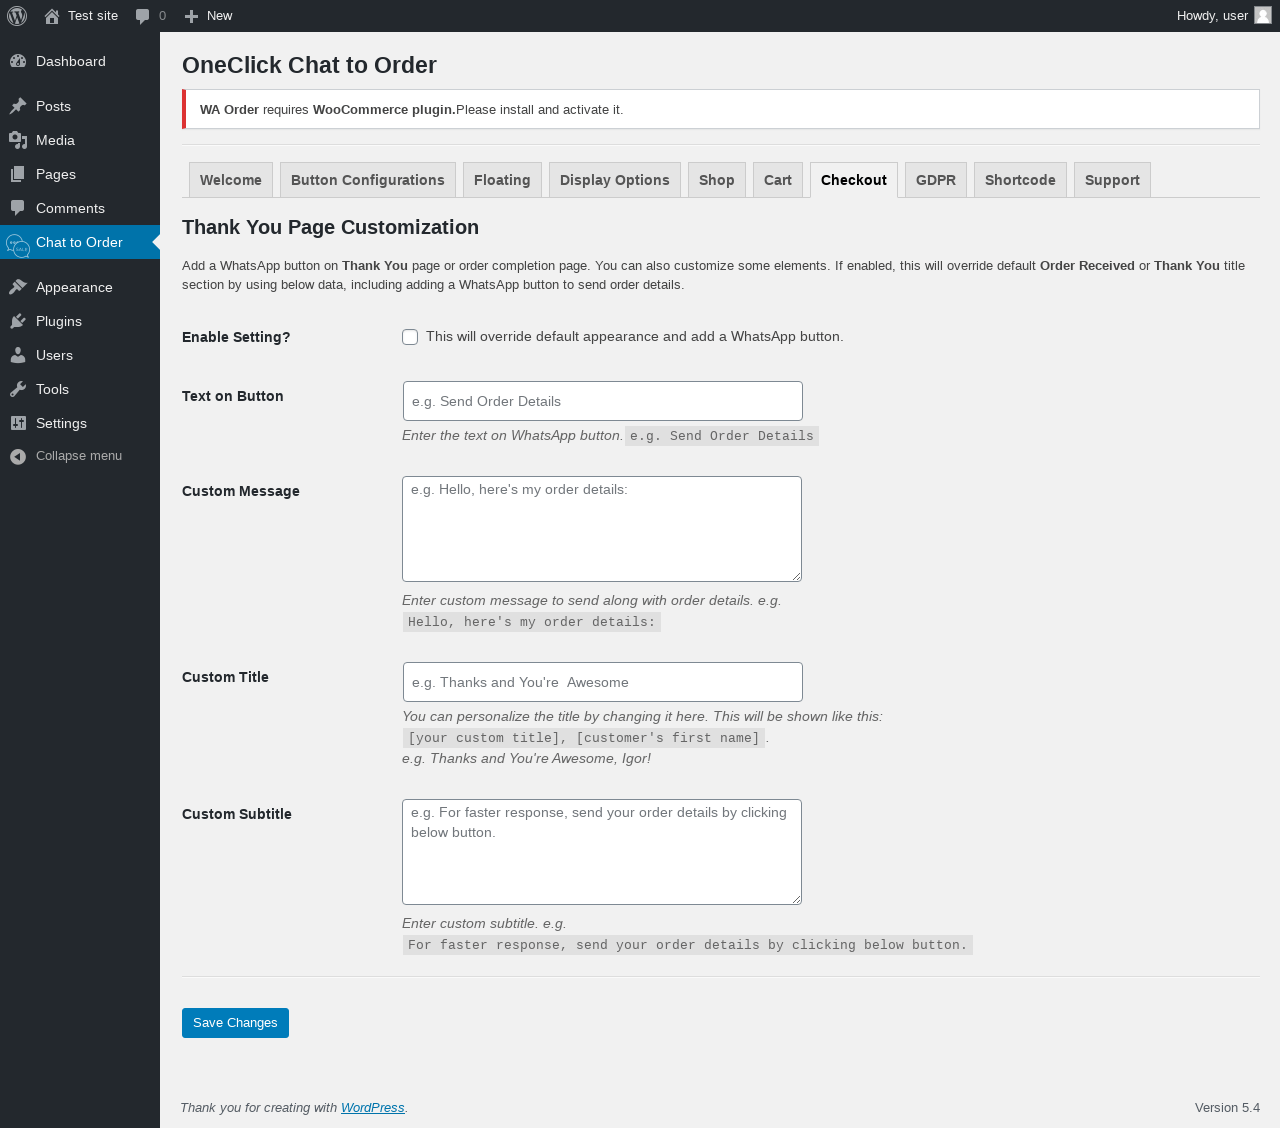Click the Save Changes button

[x=235, y=1023]
